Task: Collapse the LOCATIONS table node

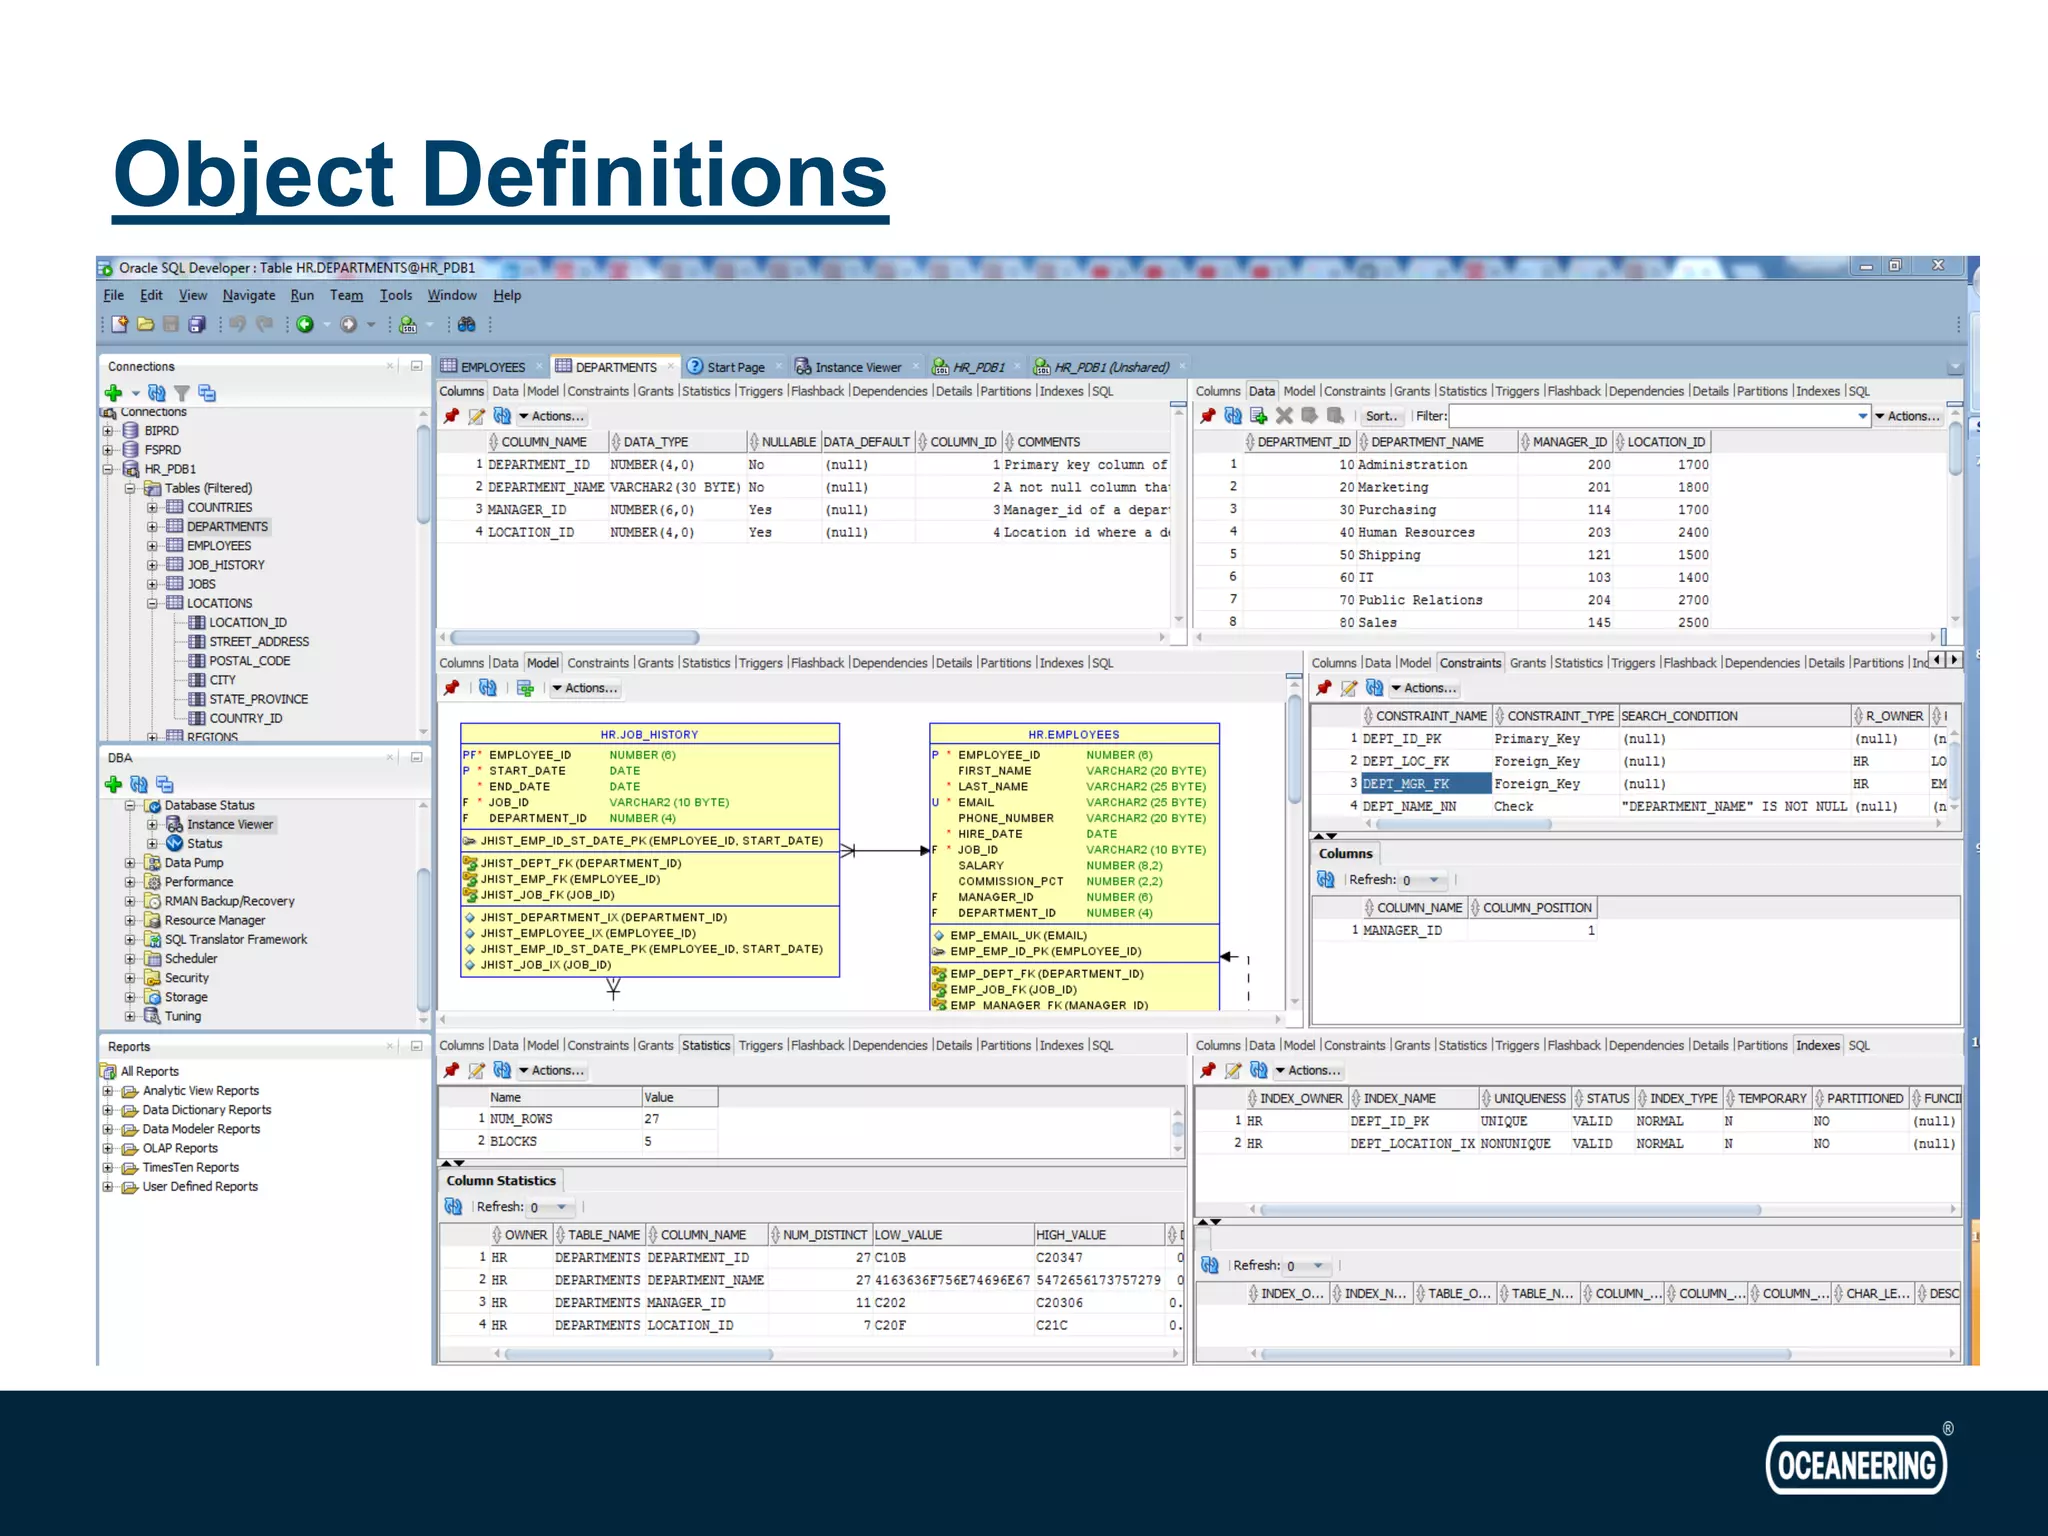Action: [152, 603]
